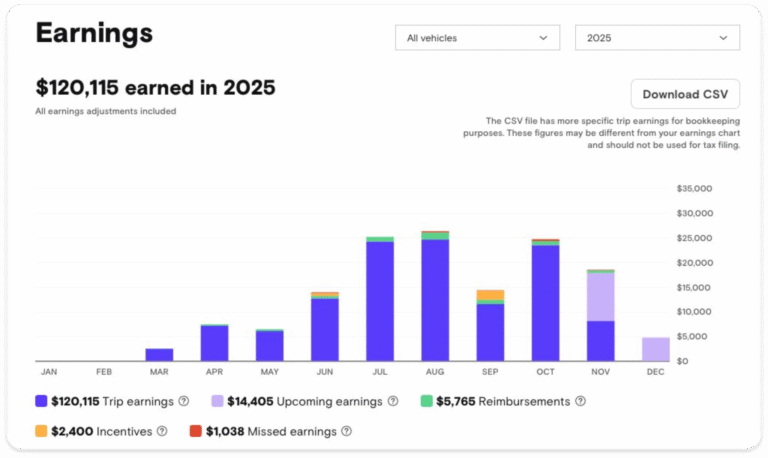Screen dimensions: 768x458
Task: Click help icon beside Upcoming earnings
Action: 393,401
